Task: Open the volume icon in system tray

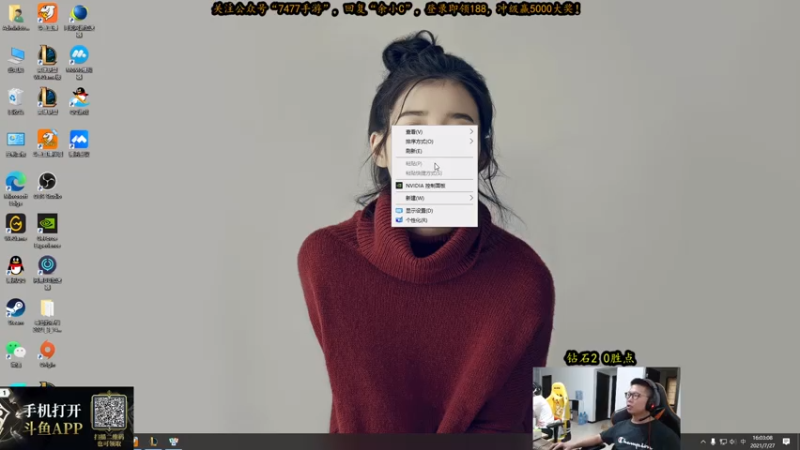Action: pos(733,442)
